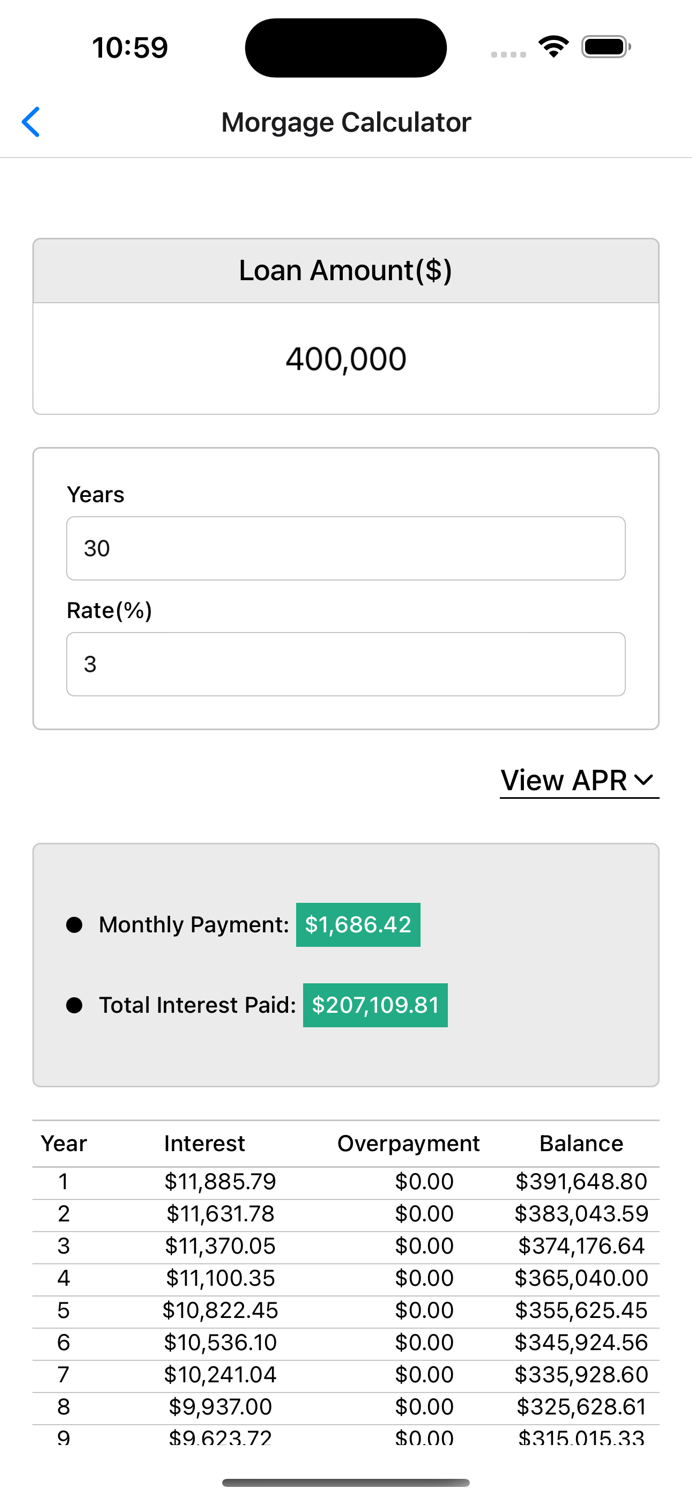Click the chevron next to View APR
The image size is (692, 1500).
pos(644,779)
